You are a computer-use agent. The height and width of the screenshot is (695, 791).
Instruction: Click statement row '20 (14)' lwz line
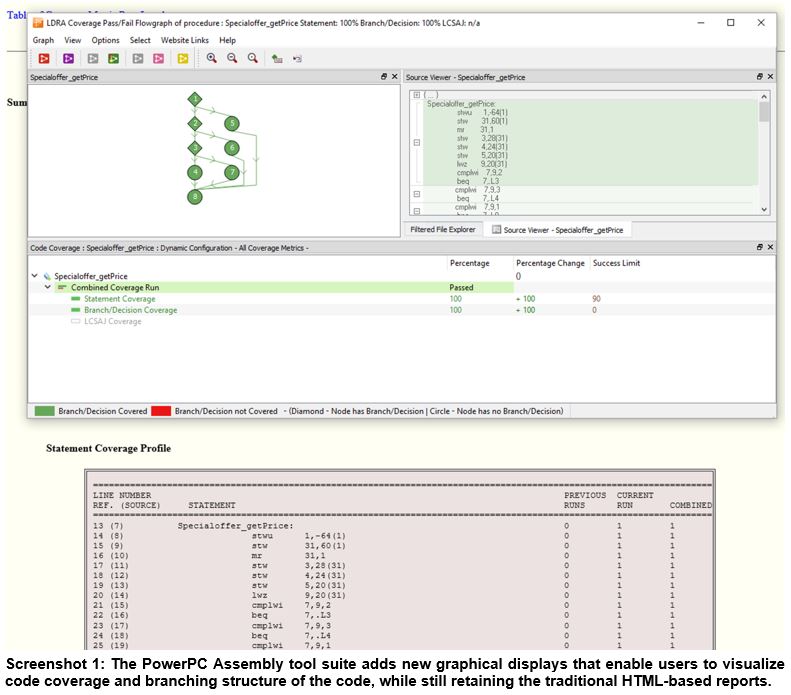coord(402,595)
